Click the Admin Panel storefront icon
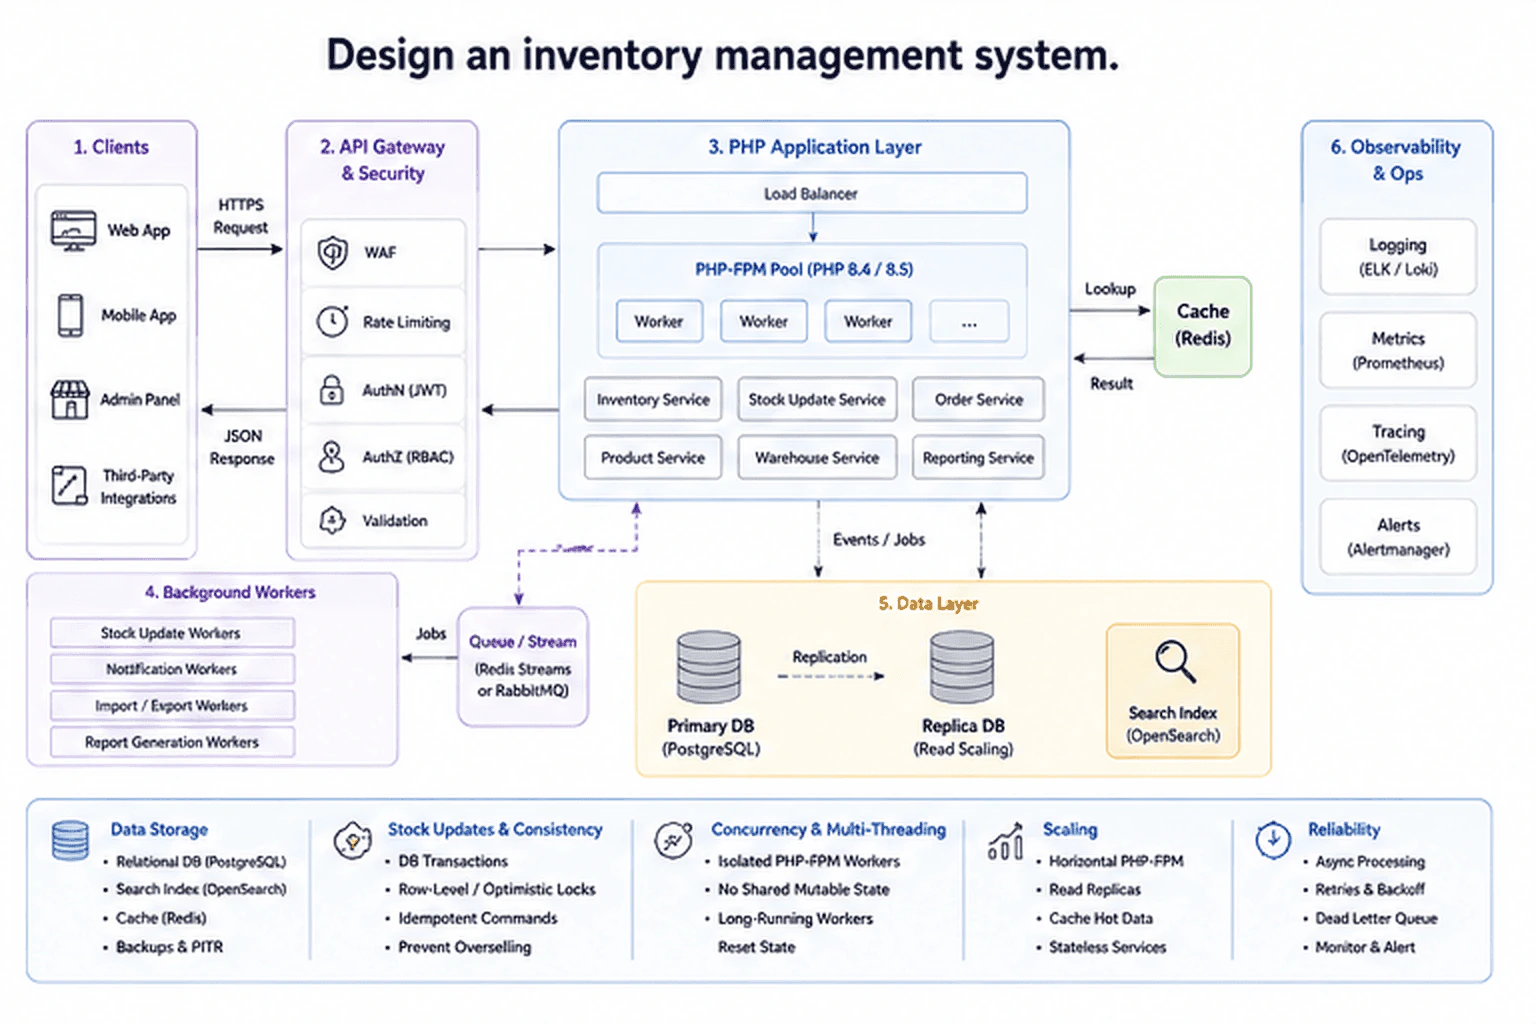 pyautogui.click(x=69, y=399)
